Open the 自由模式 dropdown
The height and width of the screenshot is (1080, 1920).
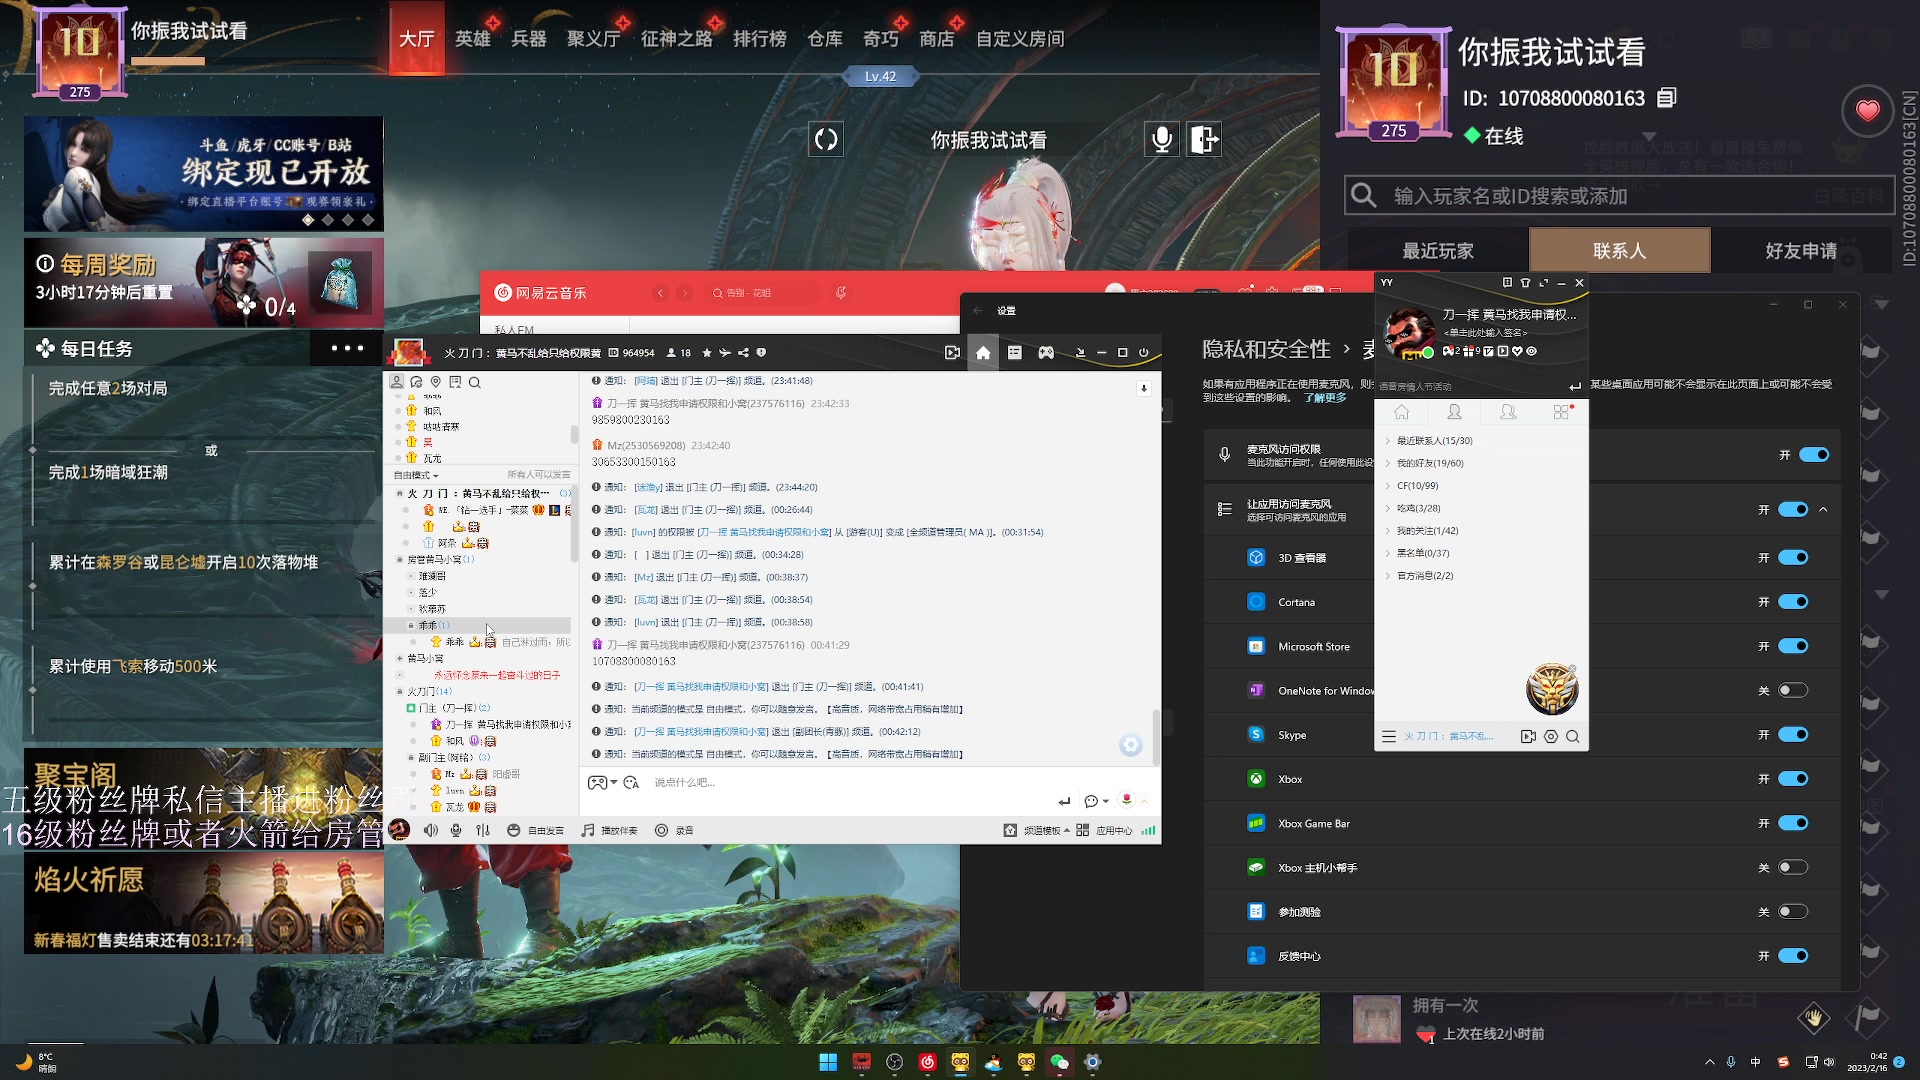click(417, 475)
